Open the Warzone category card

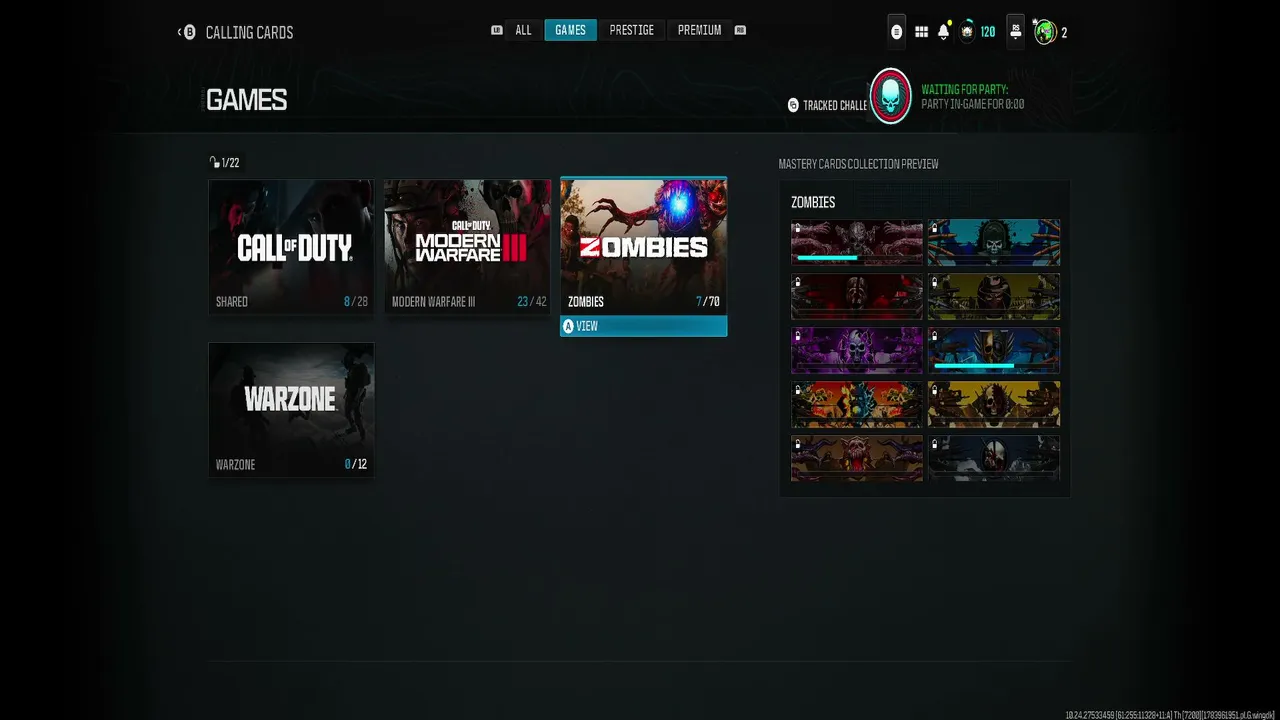pyautogui.click(x=291, y=410)
